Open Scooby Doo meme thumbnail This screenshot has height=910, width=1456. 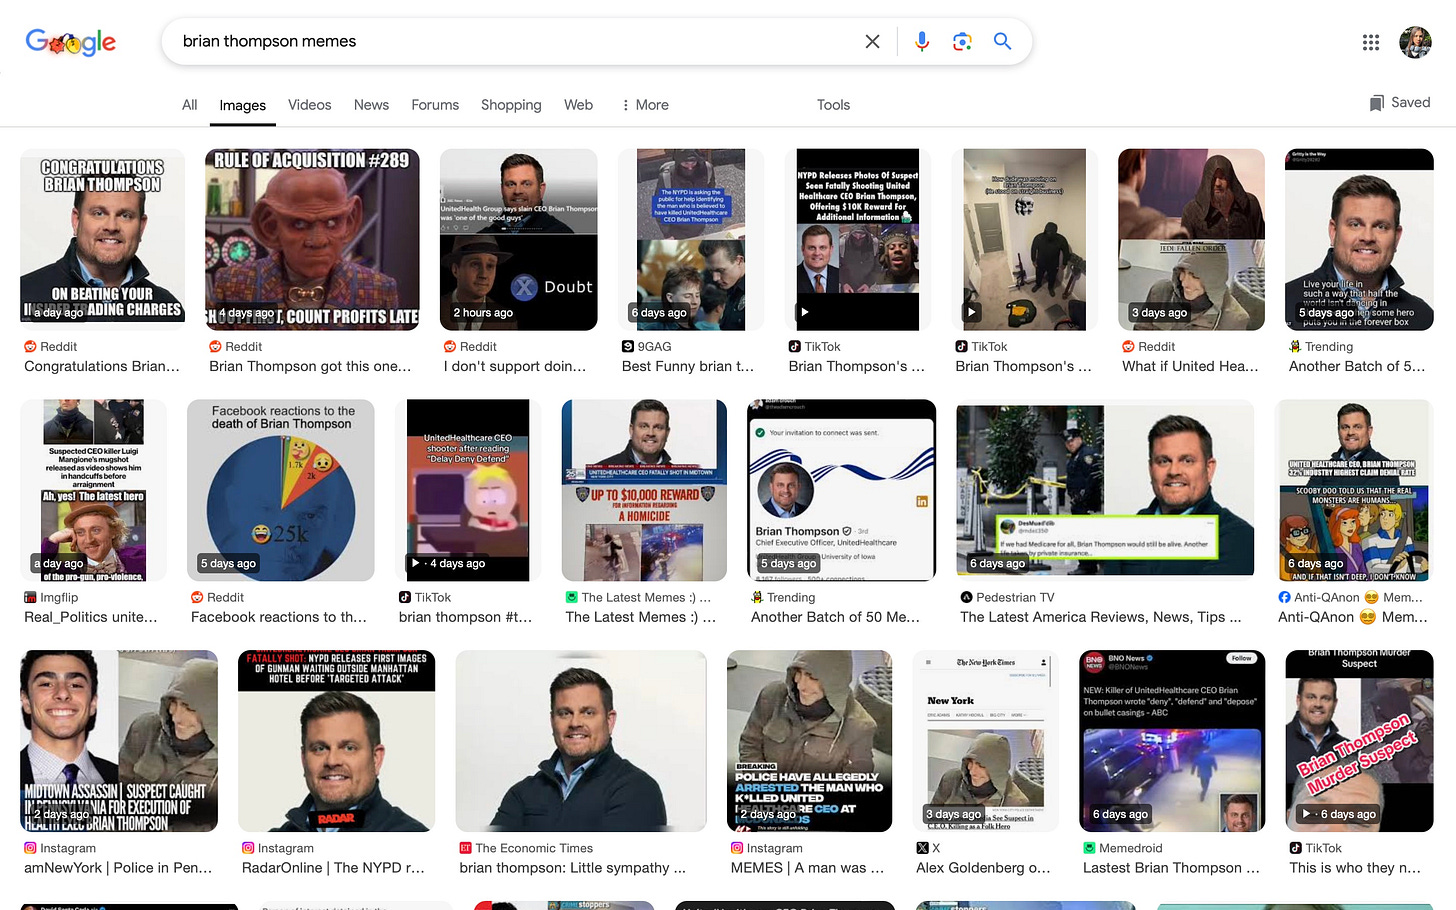point(1354,490)
